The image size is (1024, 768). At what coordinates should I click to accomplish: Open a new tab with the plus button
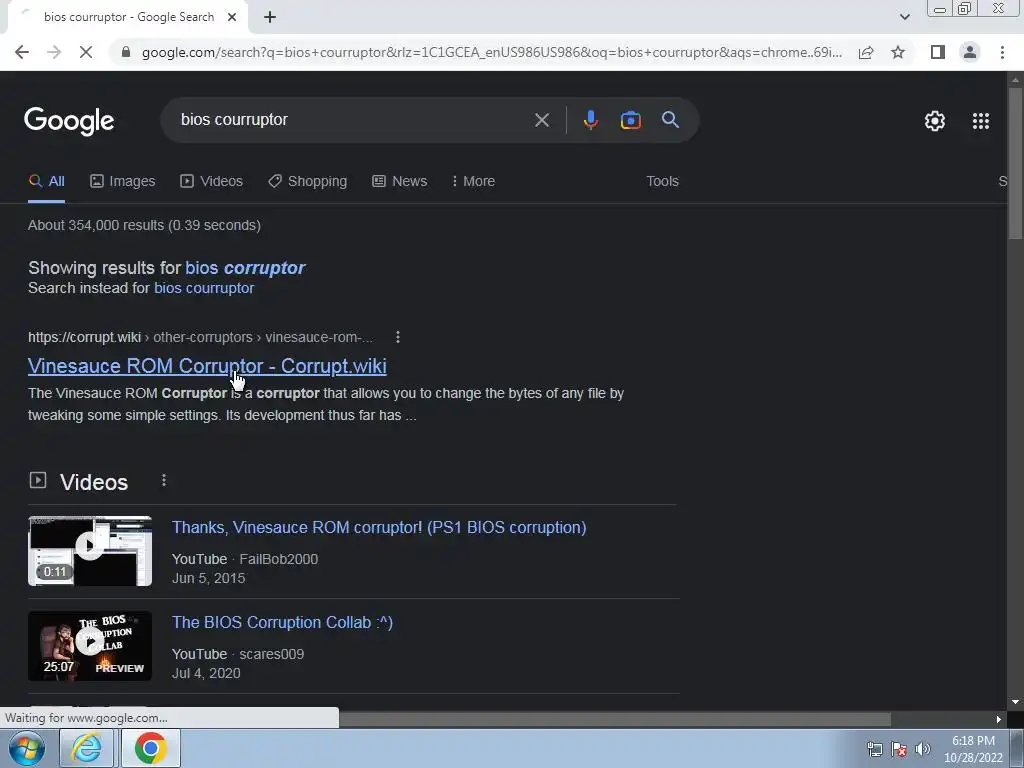[270, 17]
